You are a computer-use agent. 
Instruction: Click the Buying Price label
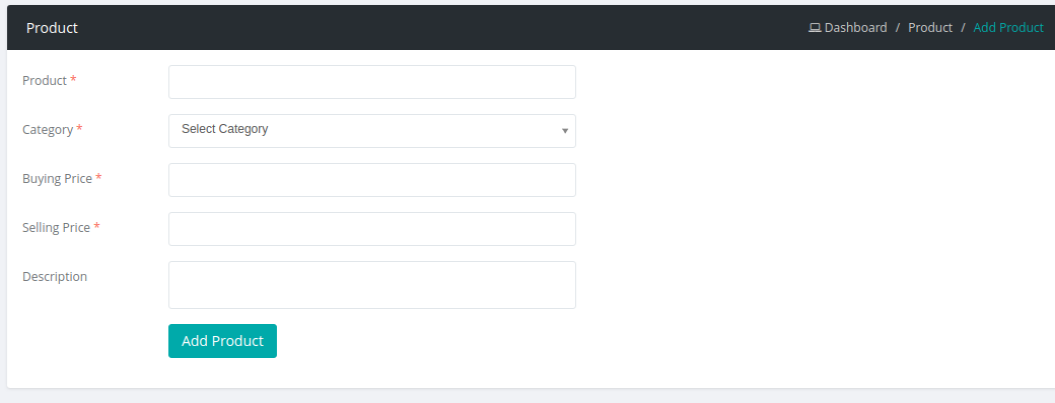pos(57,178)
